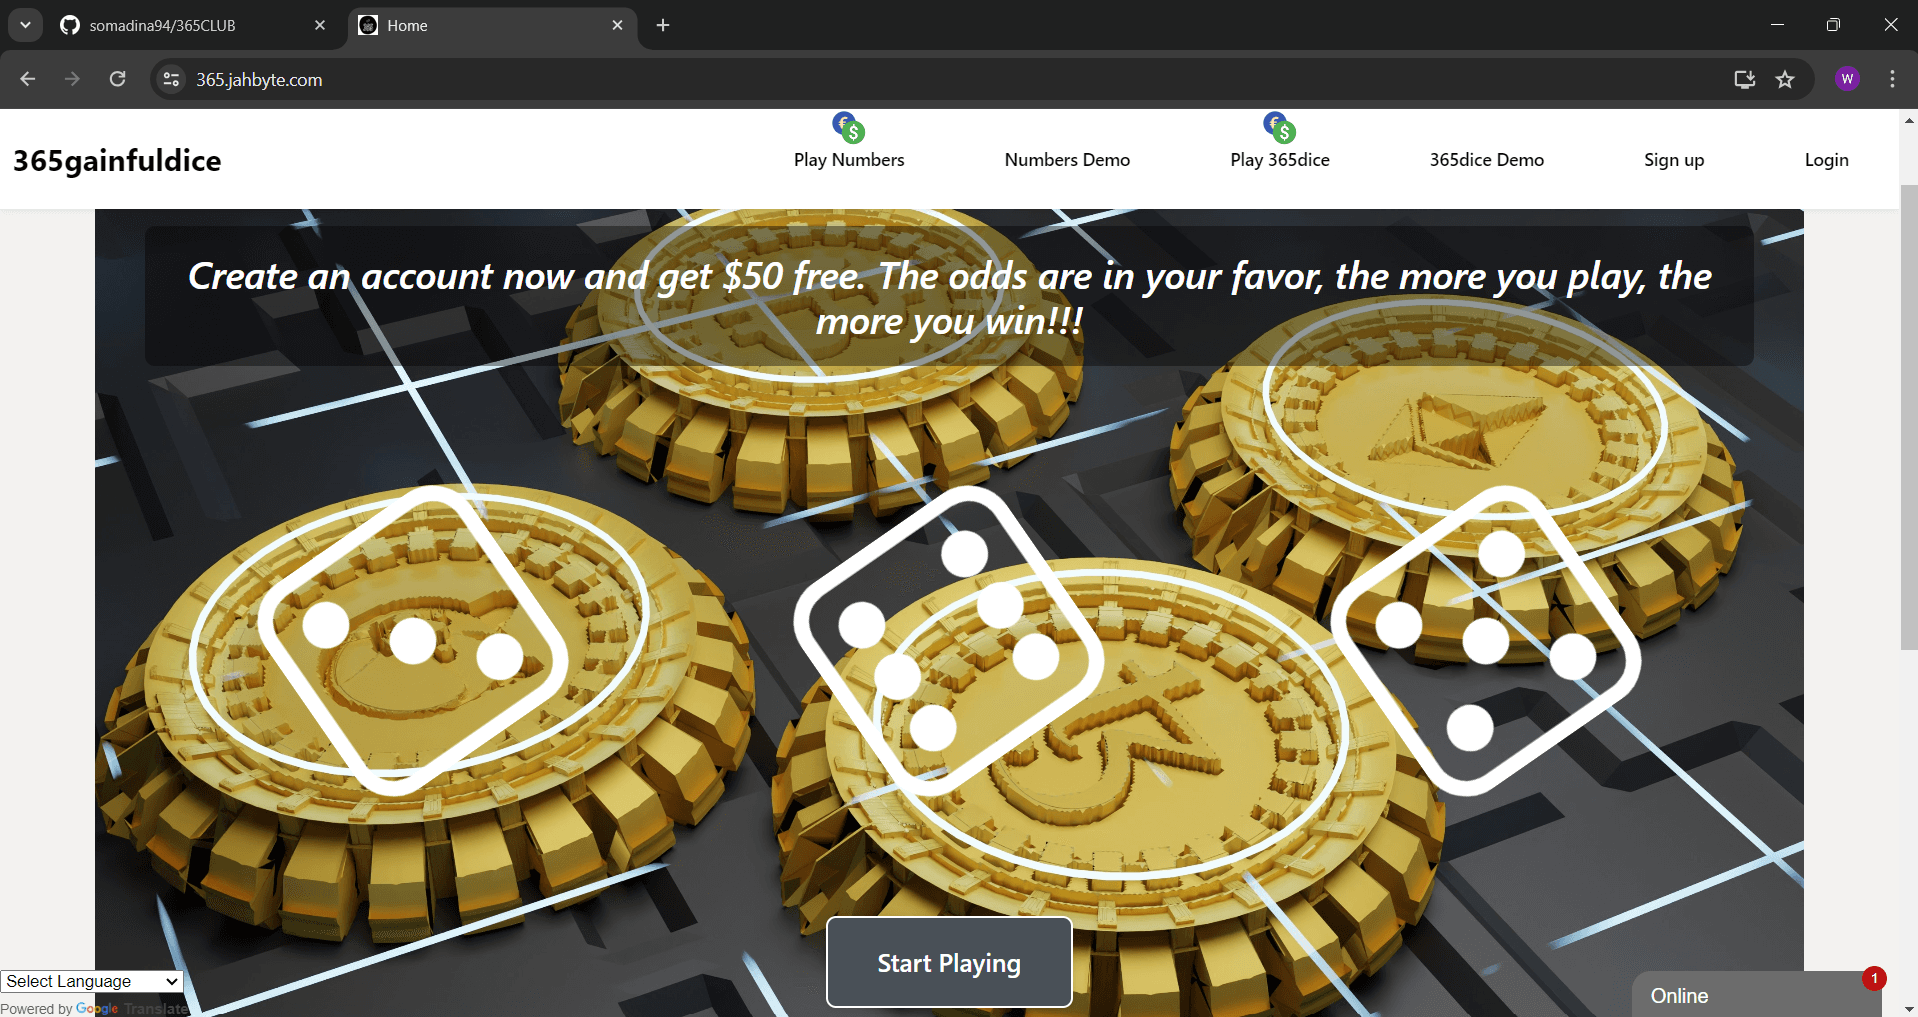Click the coin icon above Play Numbers
Screen dimensions: 1918x1017
pos(849,128)
